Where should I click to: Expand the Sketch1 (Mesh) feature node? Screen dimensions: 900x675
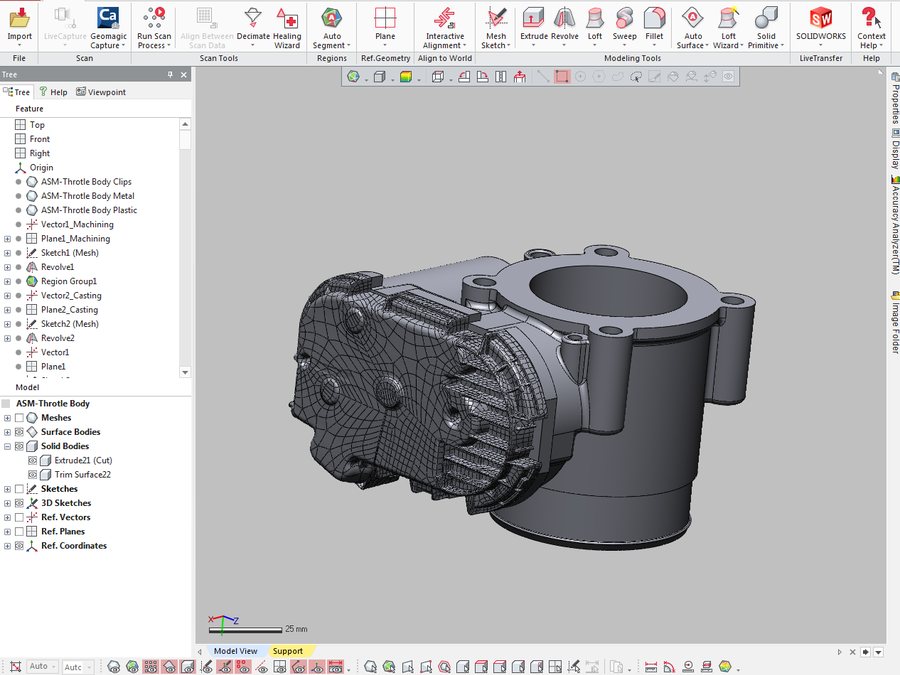click(x=7, y=253)
